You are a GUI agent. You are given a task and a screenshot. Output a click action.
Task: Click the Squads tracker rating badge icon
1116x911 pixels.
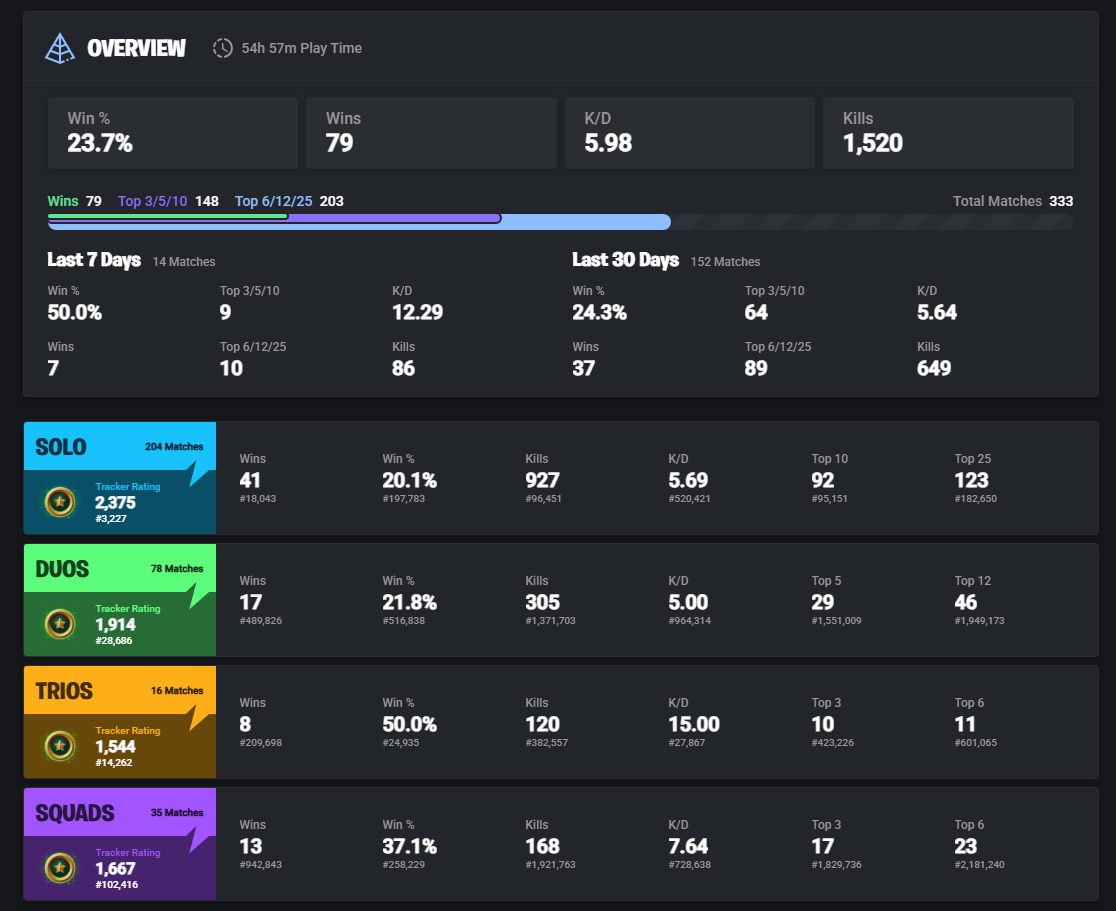click(60, 868)
